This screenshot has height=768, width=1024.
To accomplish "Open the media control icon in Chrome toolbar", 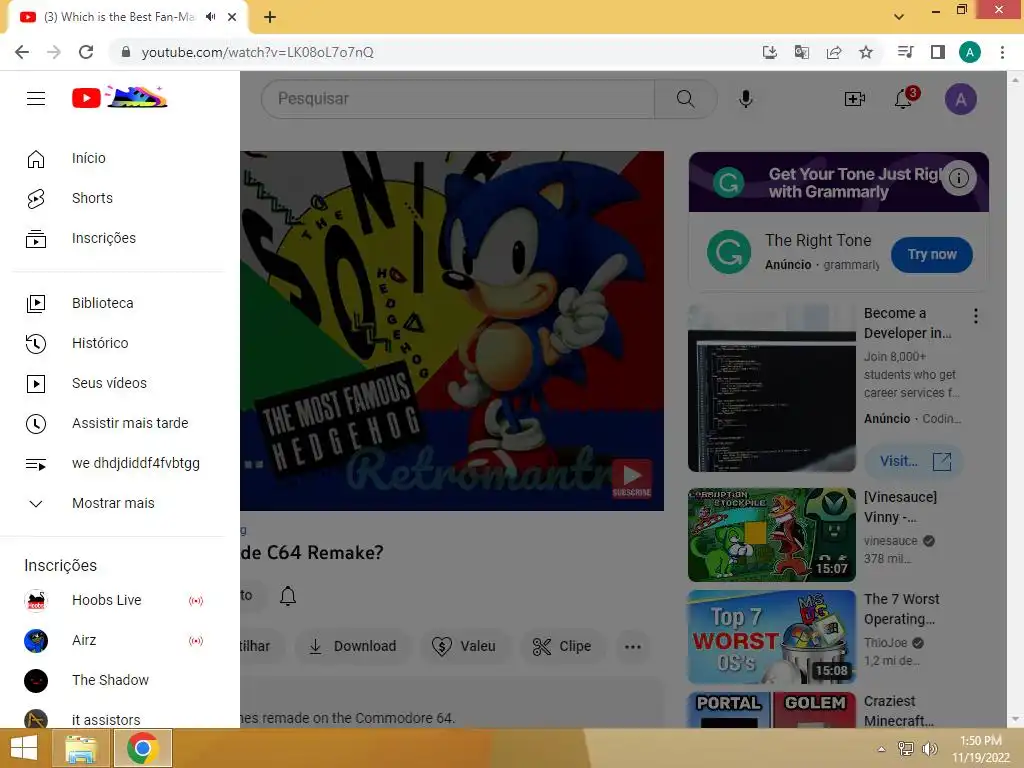I will pyautogui.click(x=906, y=52).
